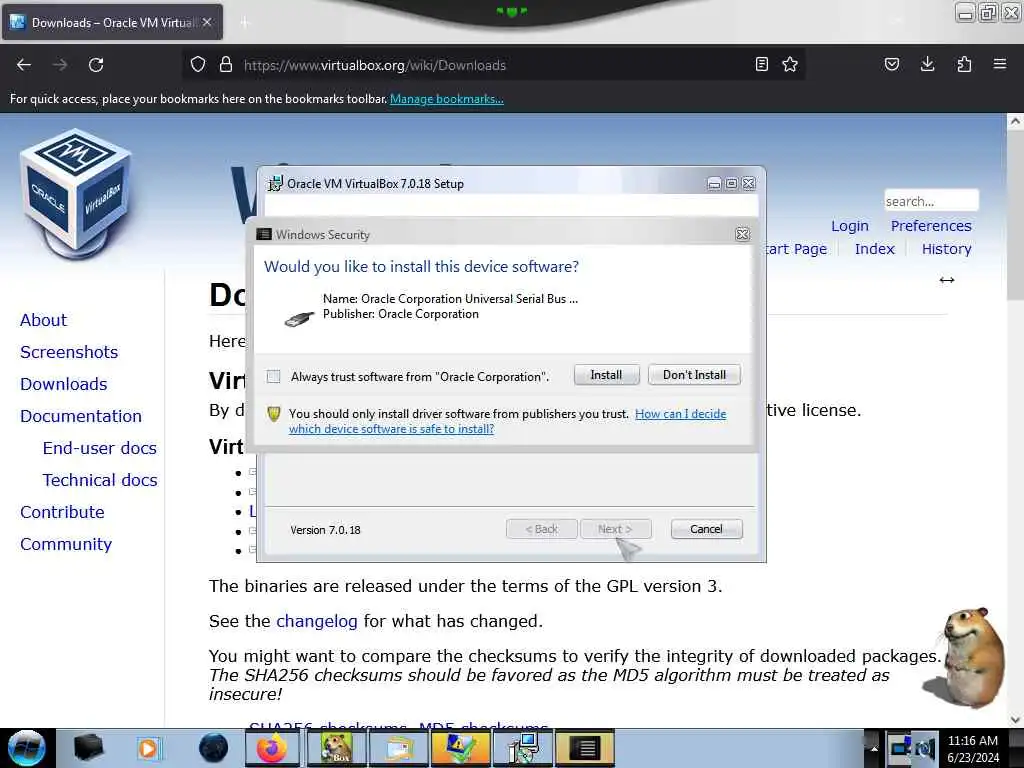Screen dimensions: 1024x768
Task: Select the Downloads – Oracle VM VirtualBox tab
Action: coord(112,22)
